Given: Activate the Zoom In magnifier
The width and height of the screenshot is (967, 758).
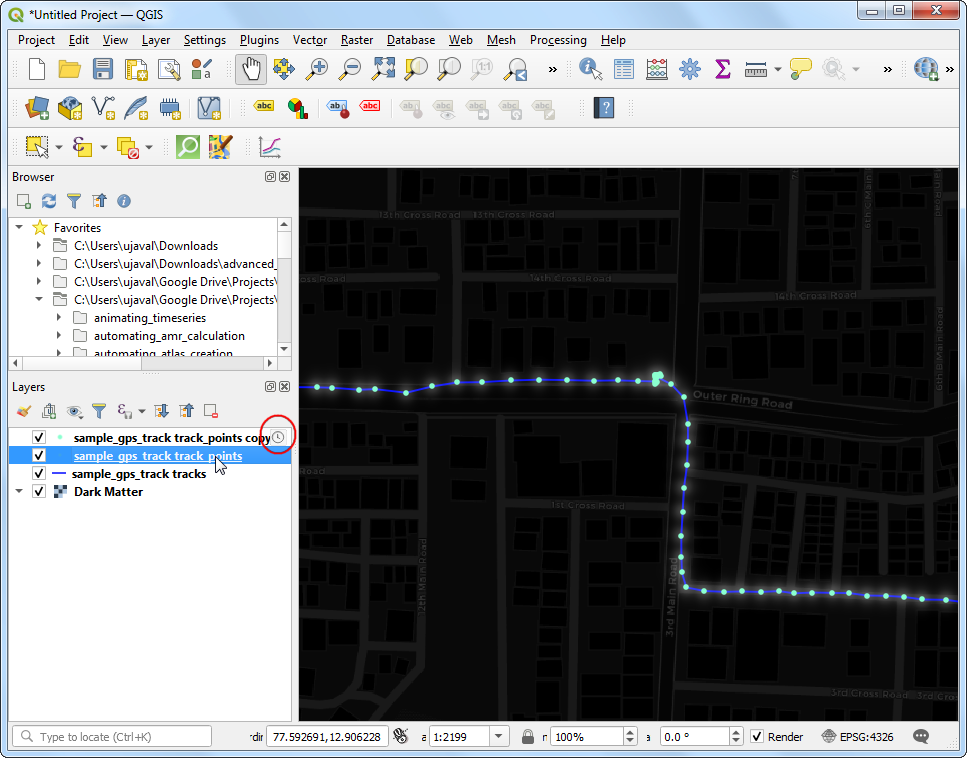Looking at the screenshot, I should click(317, 69).
